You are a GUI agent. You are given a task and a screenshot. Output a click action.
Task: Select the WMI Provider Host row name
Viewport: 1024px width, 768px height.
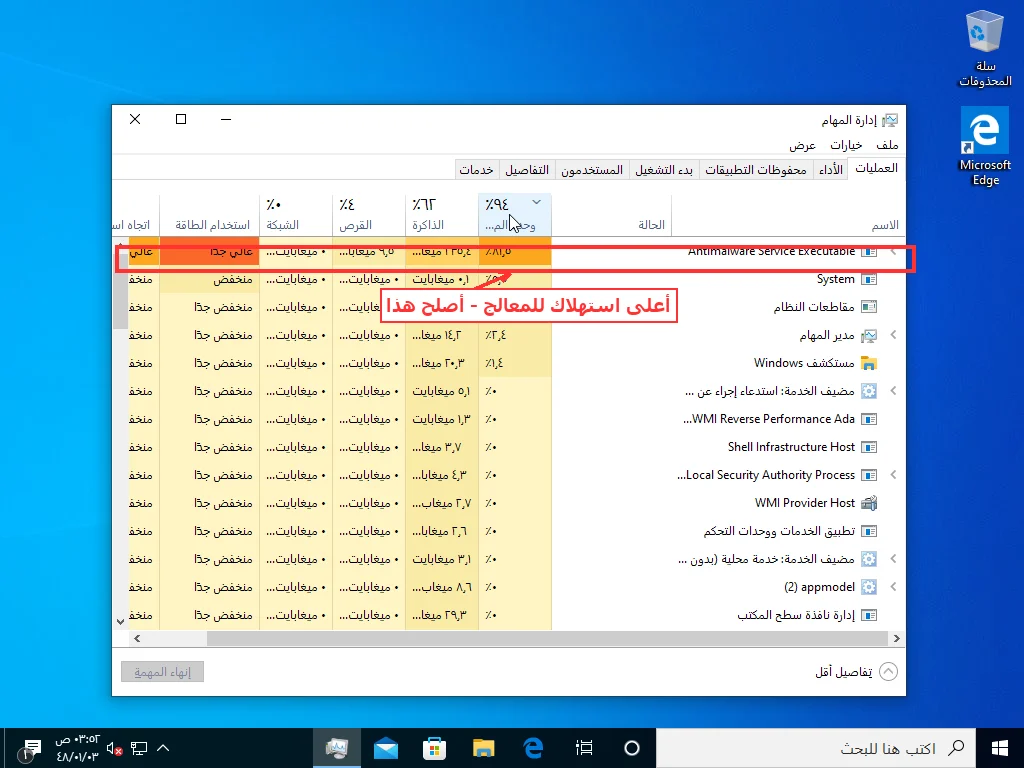(805, 504)
